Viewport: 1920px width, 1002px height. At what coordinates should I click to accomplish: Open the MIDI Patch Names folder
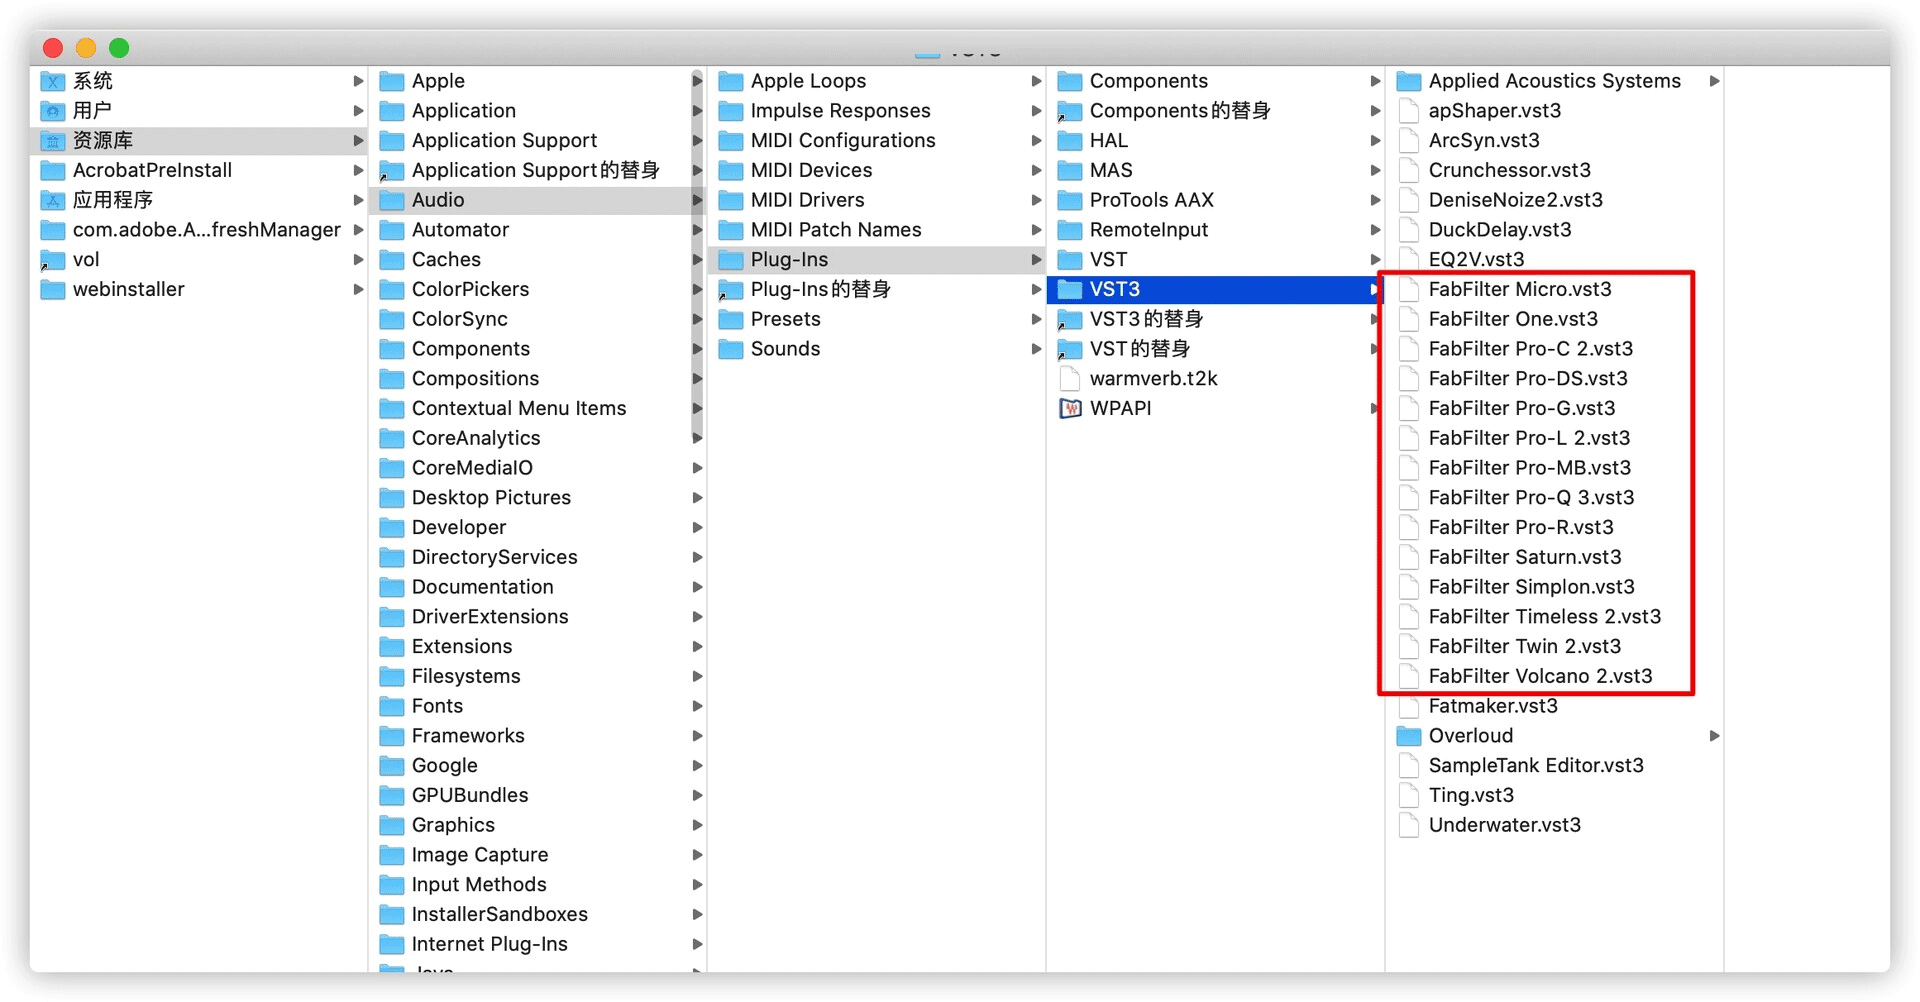[836, 230]
